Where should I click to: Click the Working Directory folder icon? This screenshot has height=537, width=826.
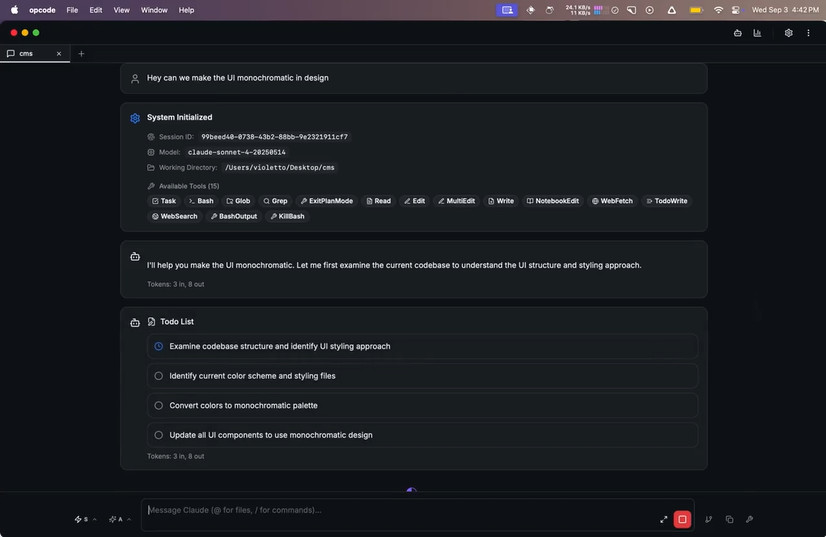point(151,168)
